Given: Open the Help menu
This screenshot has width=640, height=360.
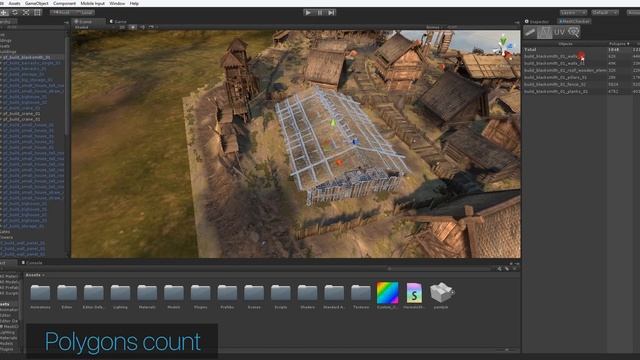Looking at the screenshot, I should (134, 3).
